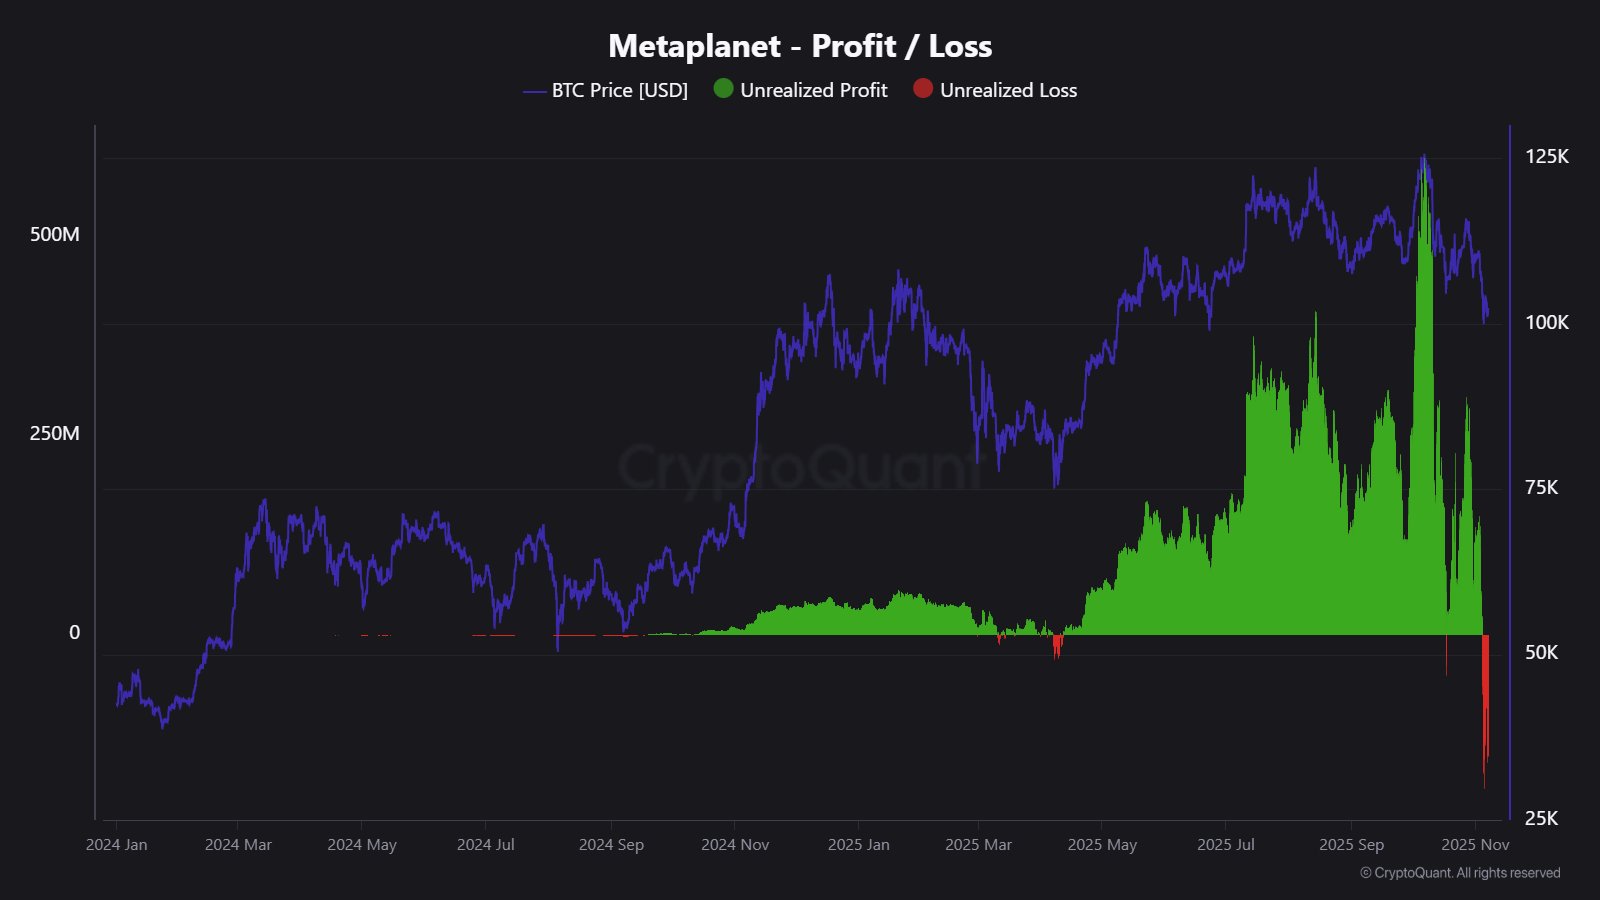Click the 0 baseline axis label
1600x900 pixels.
(74, 632)
